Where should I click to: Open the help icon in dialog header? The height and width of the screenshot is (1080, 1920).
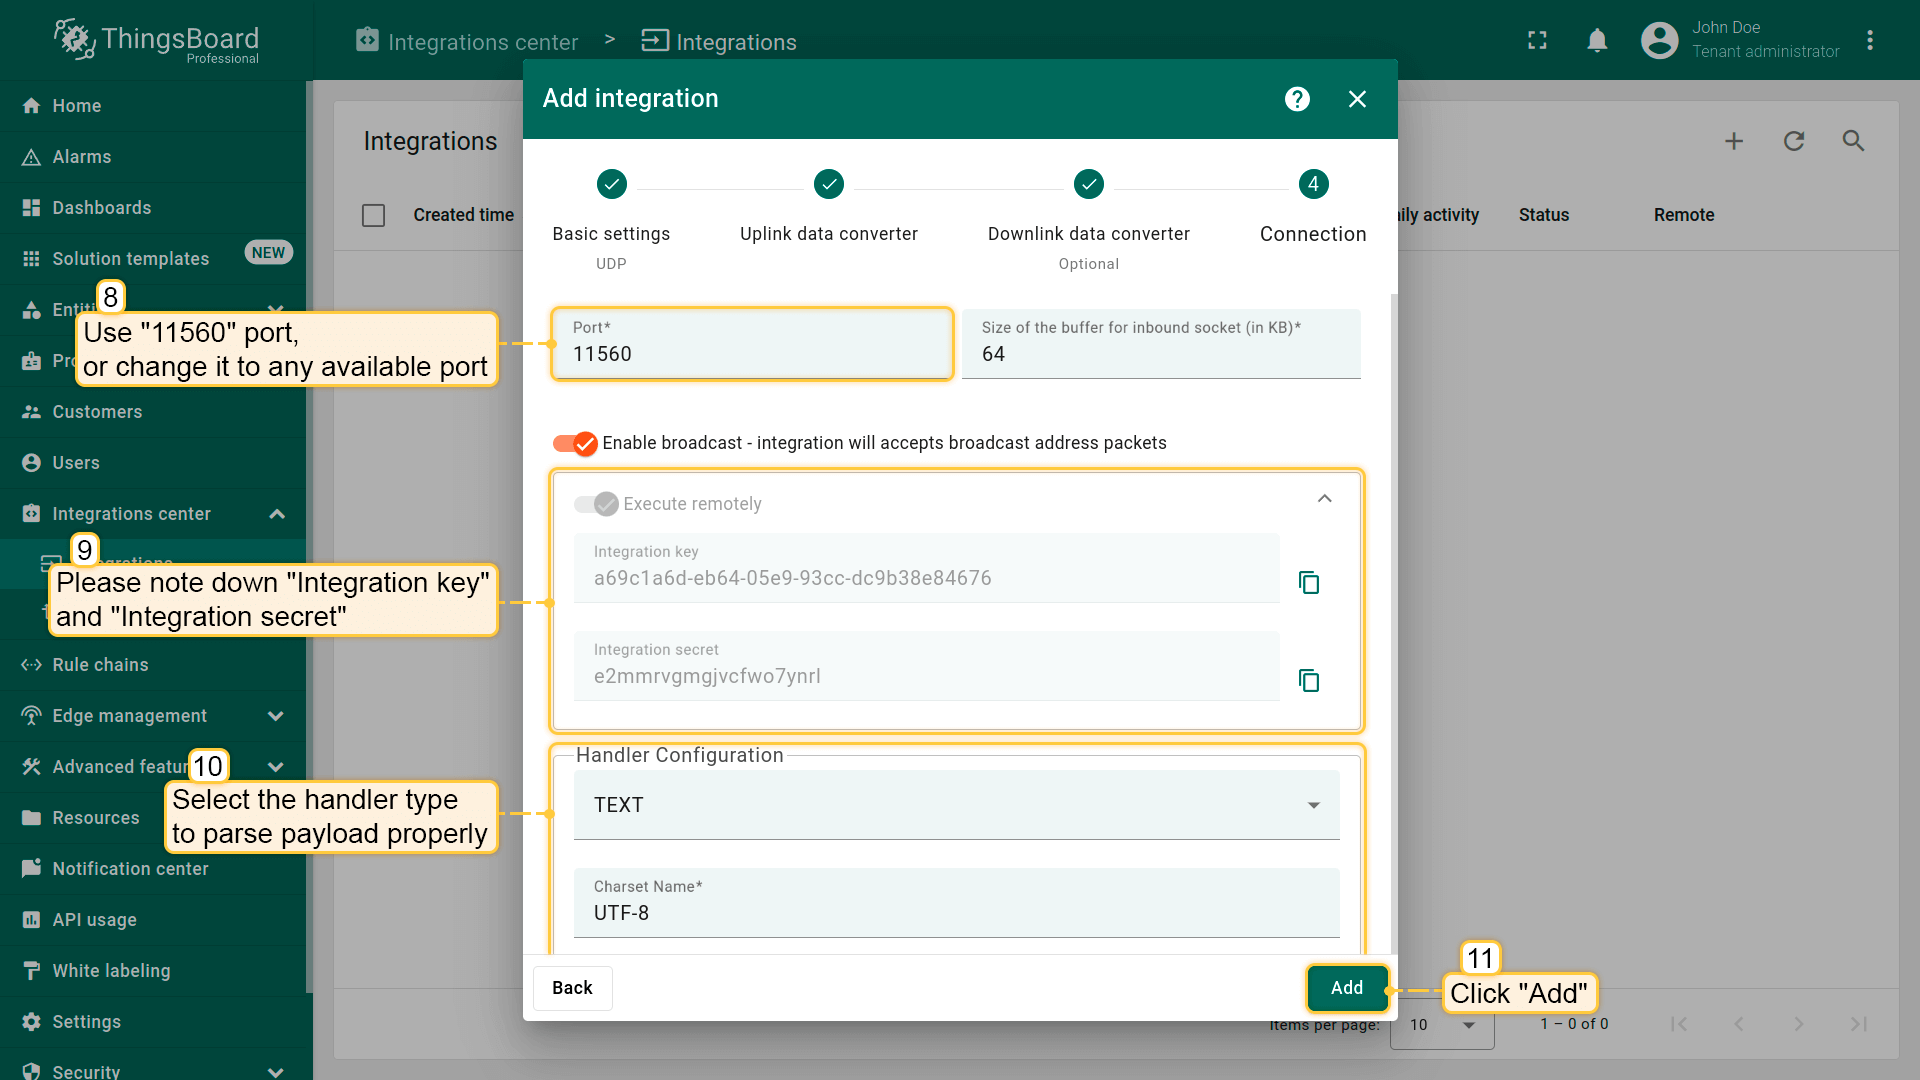[1297, 99]
